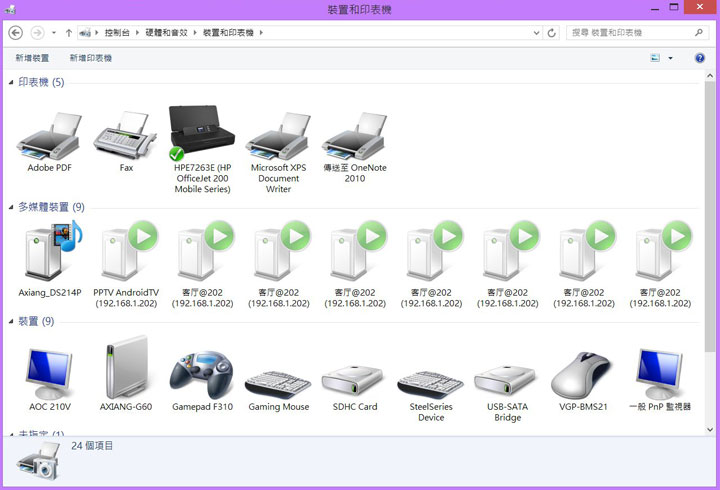Refresh the Devices and Printers view
Screen dimensions: 720x490
coord(551,33)
